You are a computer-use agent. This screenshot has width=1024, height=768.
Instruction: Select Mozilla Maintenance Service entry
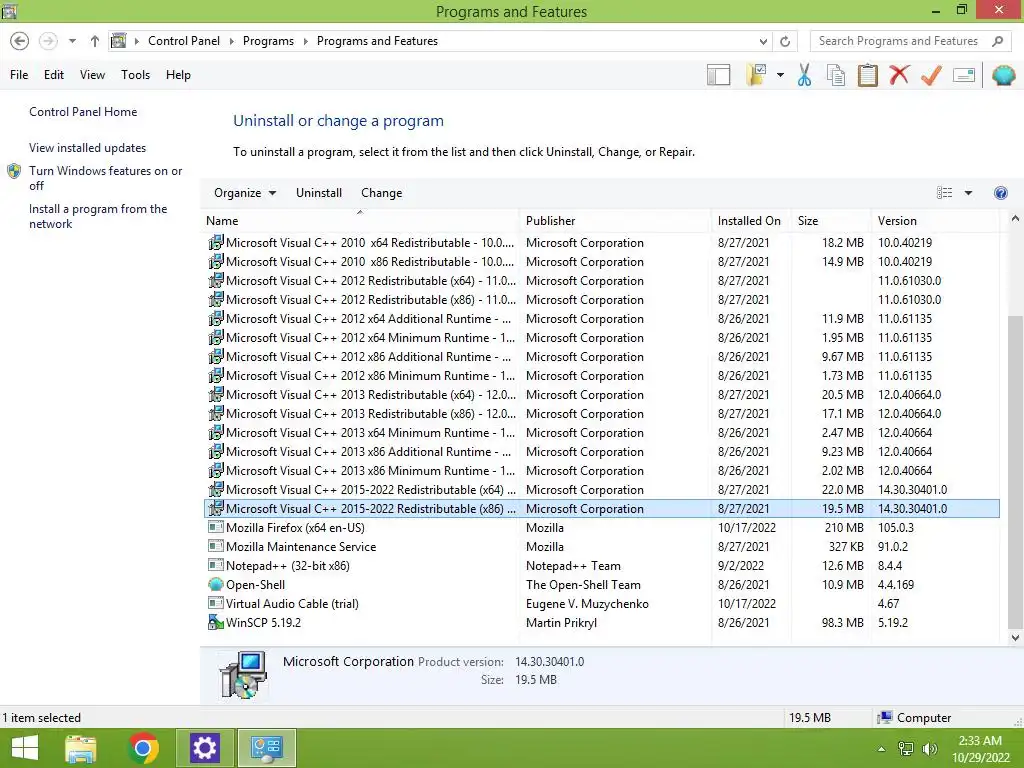pyautogui.click(x=602, y=547)
